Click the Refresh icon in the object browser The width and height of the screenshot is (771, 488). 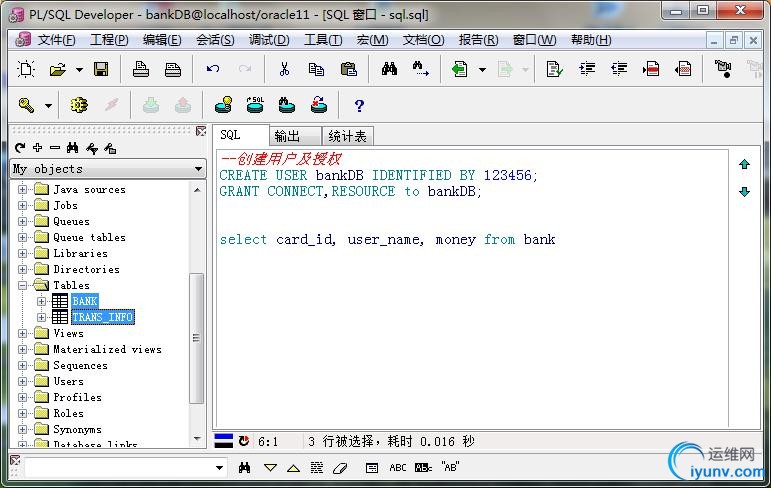(20, 148)
